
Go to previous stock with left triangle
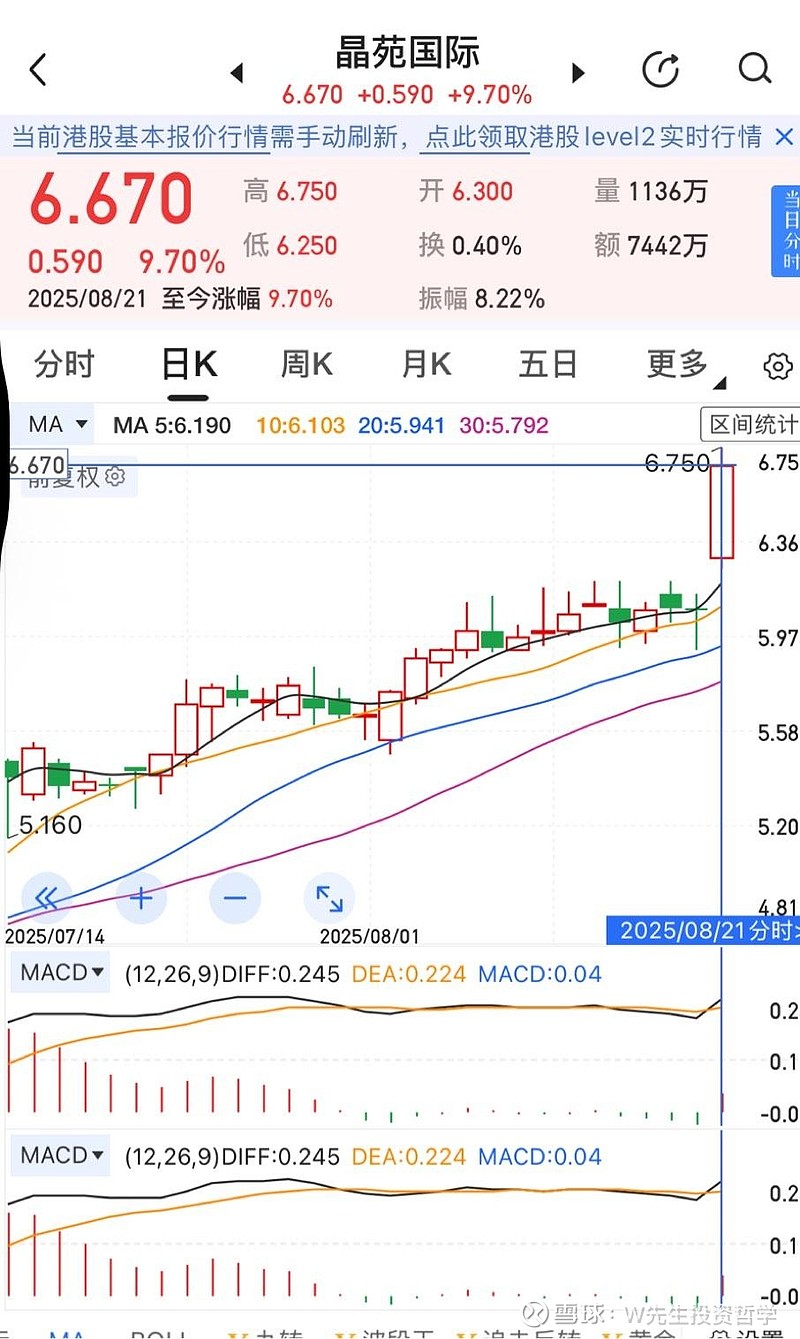tap(237, 73)
